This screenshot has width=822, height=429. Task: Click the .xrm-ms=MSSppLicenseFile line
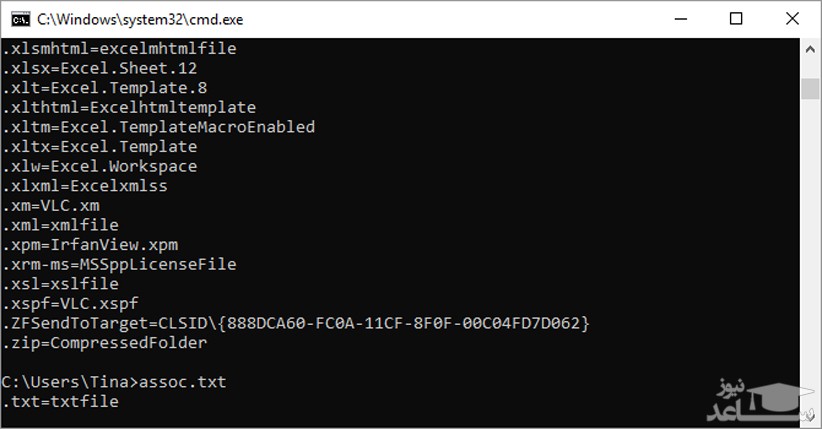pos(119,264)
